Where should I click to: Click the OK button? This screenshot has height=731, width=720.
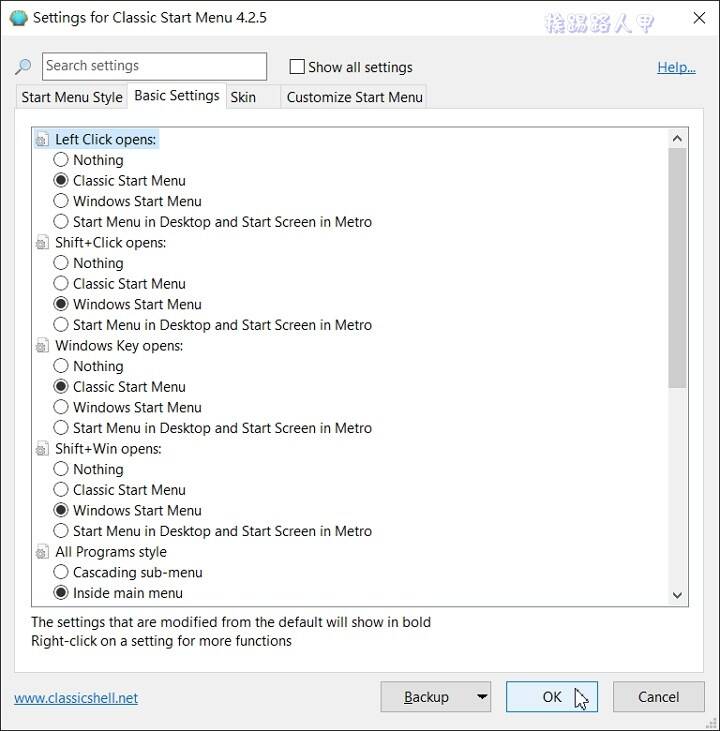point(552,697)
